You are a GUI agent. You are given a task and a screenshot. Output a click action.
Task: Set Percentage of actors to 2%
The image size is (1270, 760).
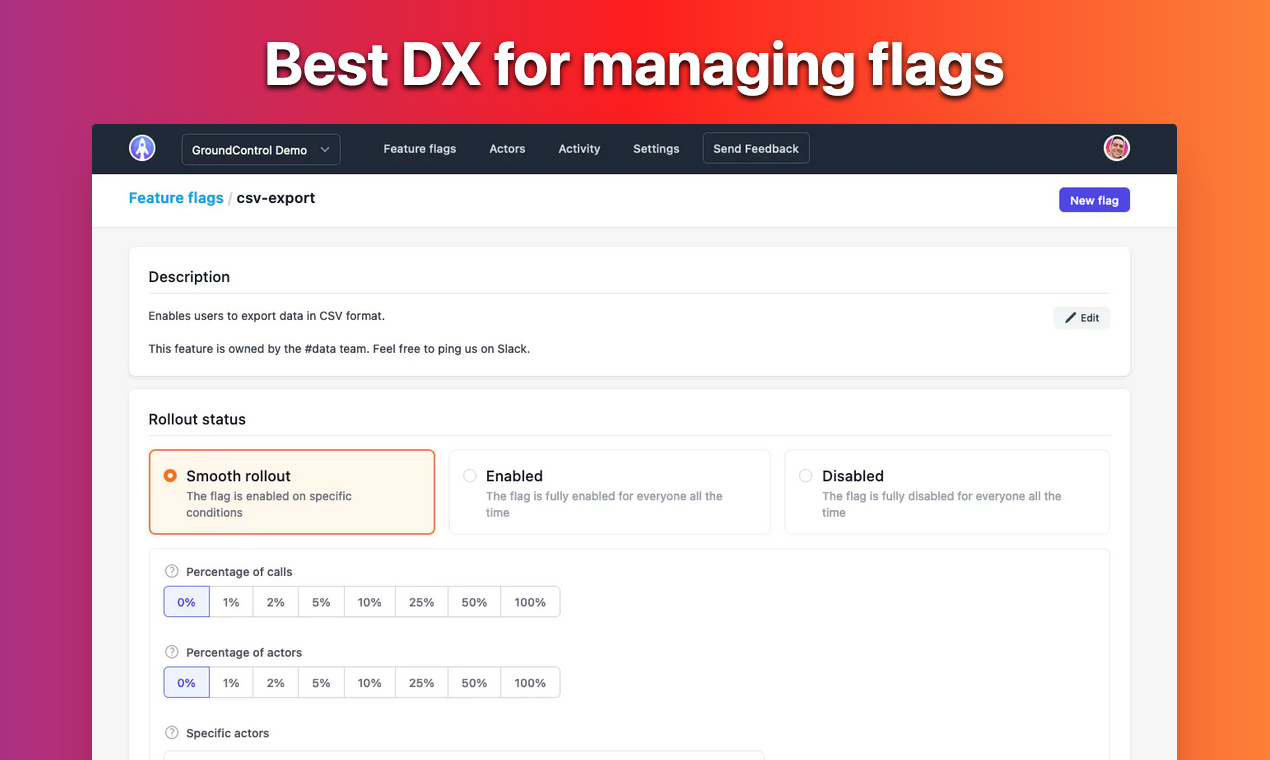pyautogui.click(x=276, y=683)
